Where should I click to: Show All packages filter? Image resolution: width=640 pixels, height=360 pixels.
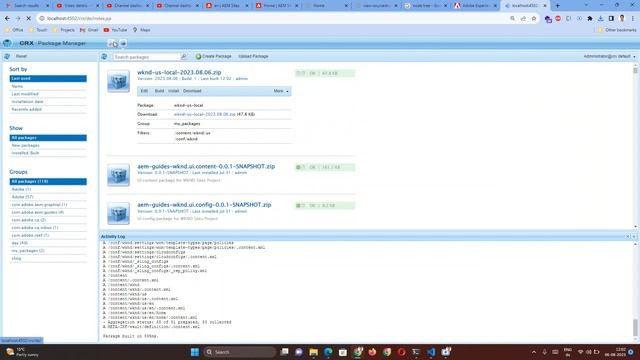pos(48,138)
